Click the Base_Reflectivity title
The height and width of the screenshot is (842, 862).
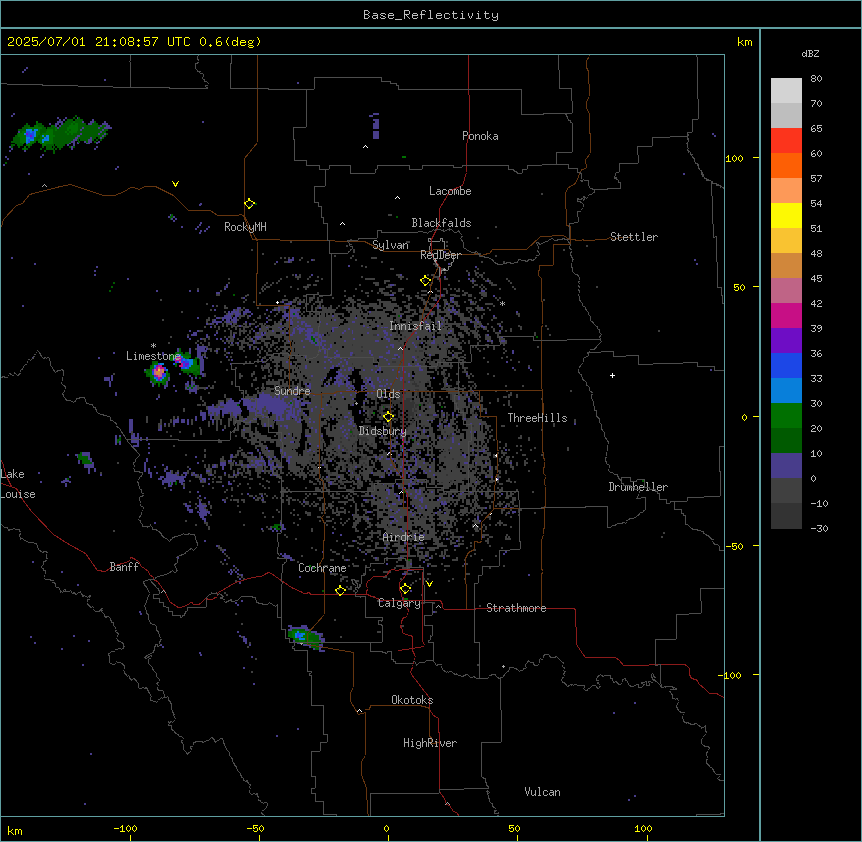(431, 15)
